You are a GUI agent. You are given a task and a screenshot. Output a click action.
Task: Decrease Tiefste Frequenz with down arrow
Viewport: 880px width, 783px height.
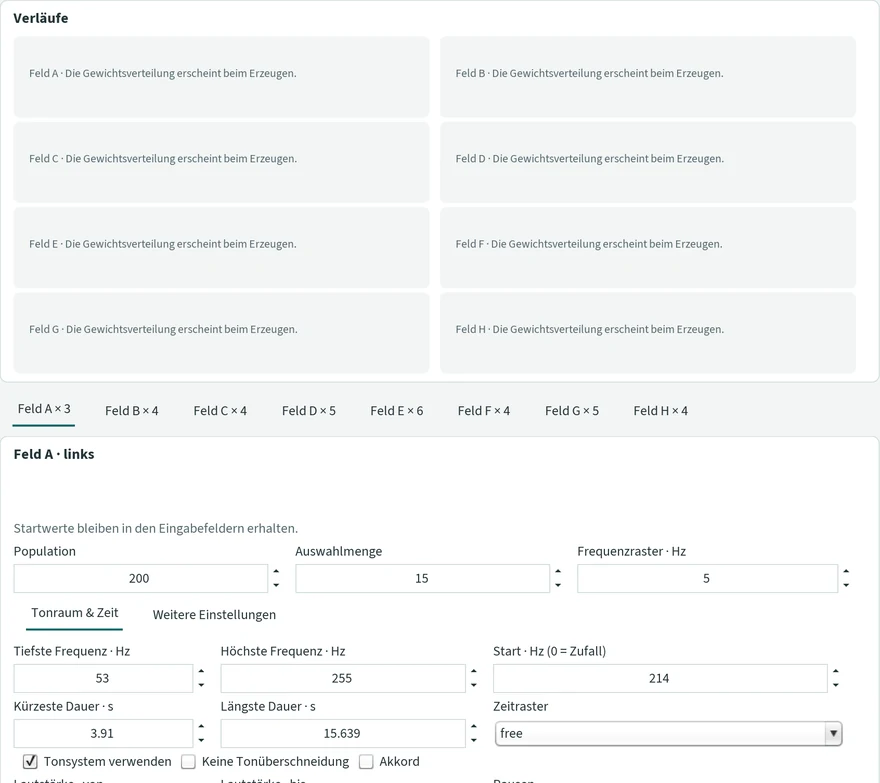201,685
